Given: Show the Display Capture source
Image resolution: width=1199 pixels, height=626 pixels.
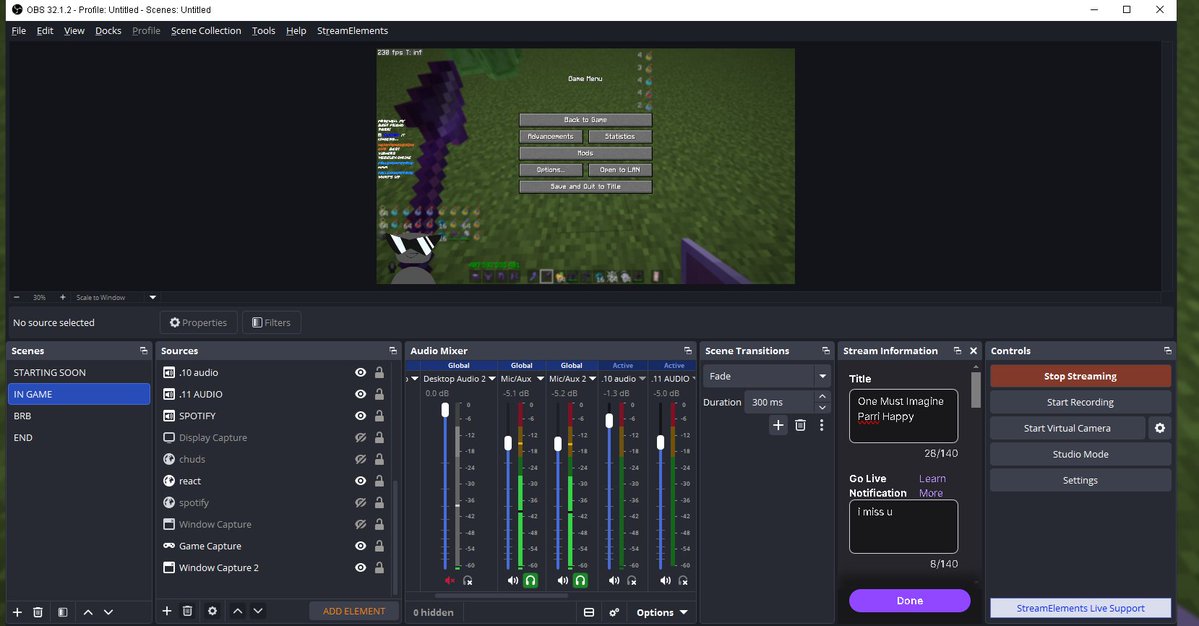Looking at the screenshot, I should pyautogui.click(x=360, y=438).
